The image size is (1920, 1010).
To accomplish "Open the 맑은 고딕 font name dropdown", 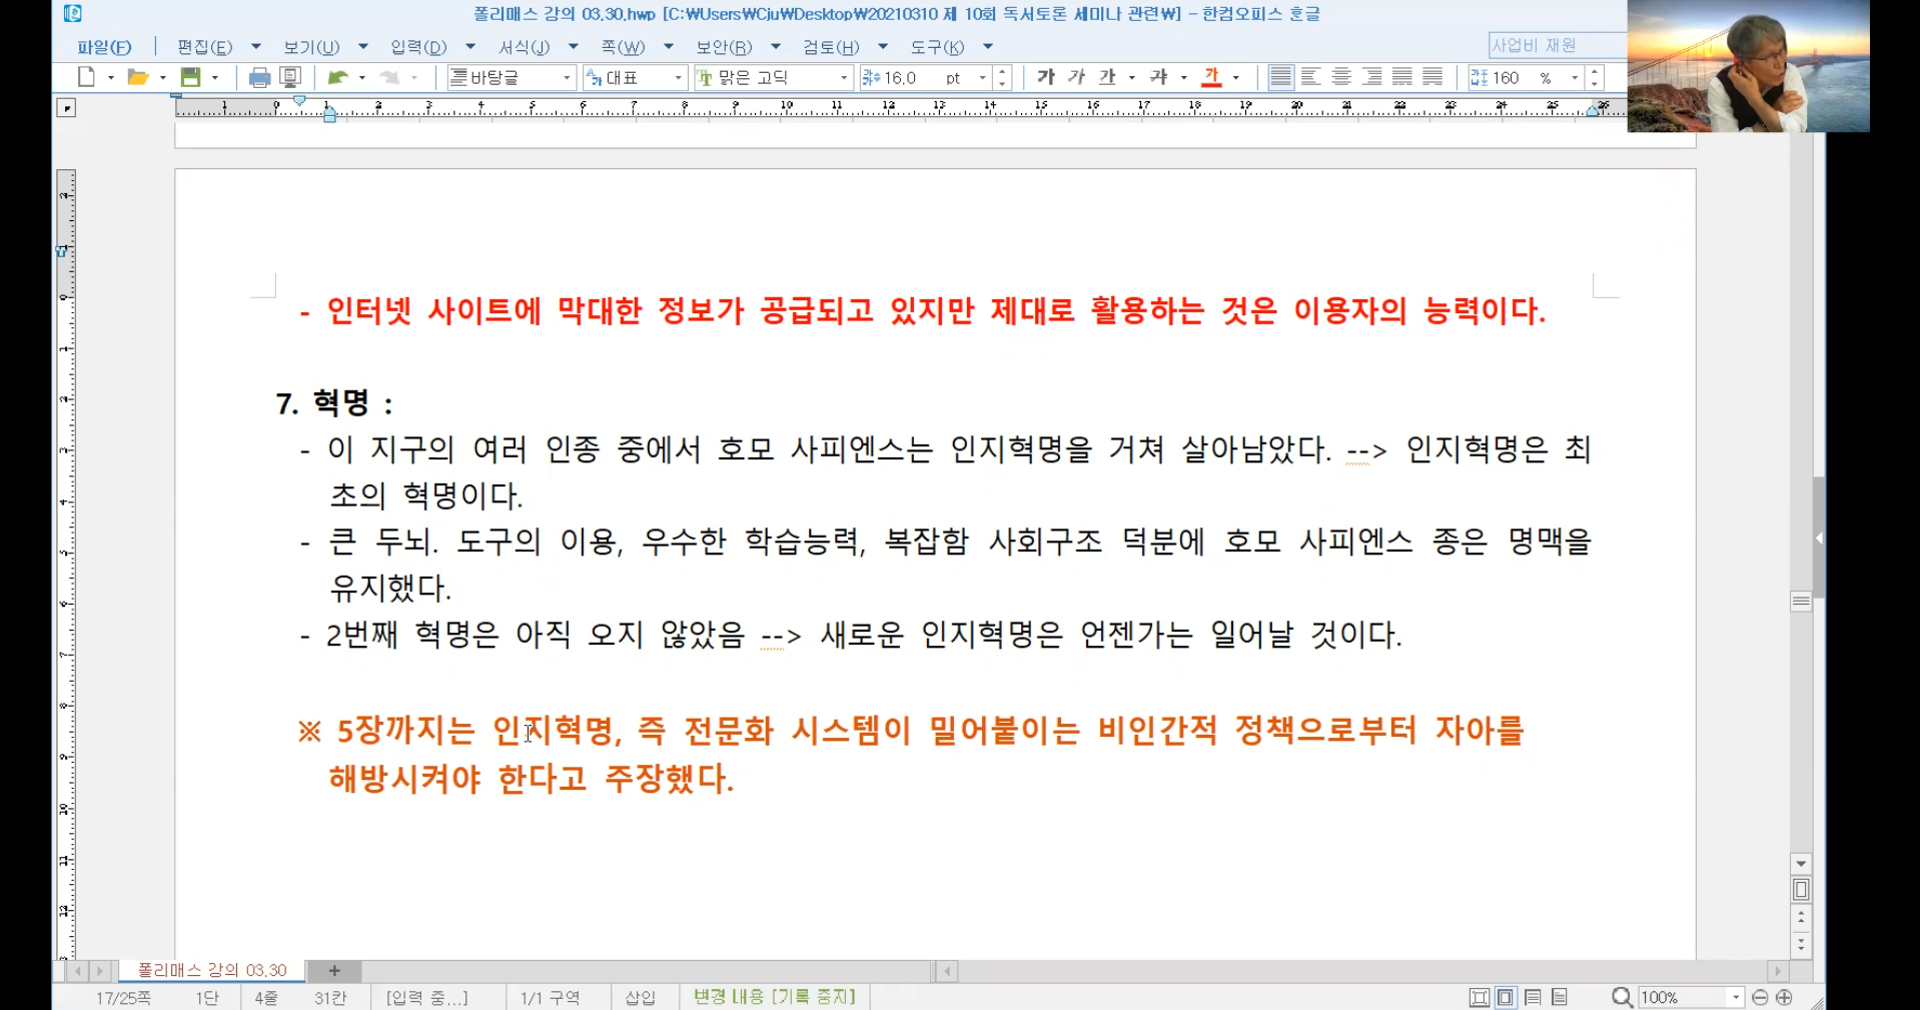I will click(x=844, y=78).
